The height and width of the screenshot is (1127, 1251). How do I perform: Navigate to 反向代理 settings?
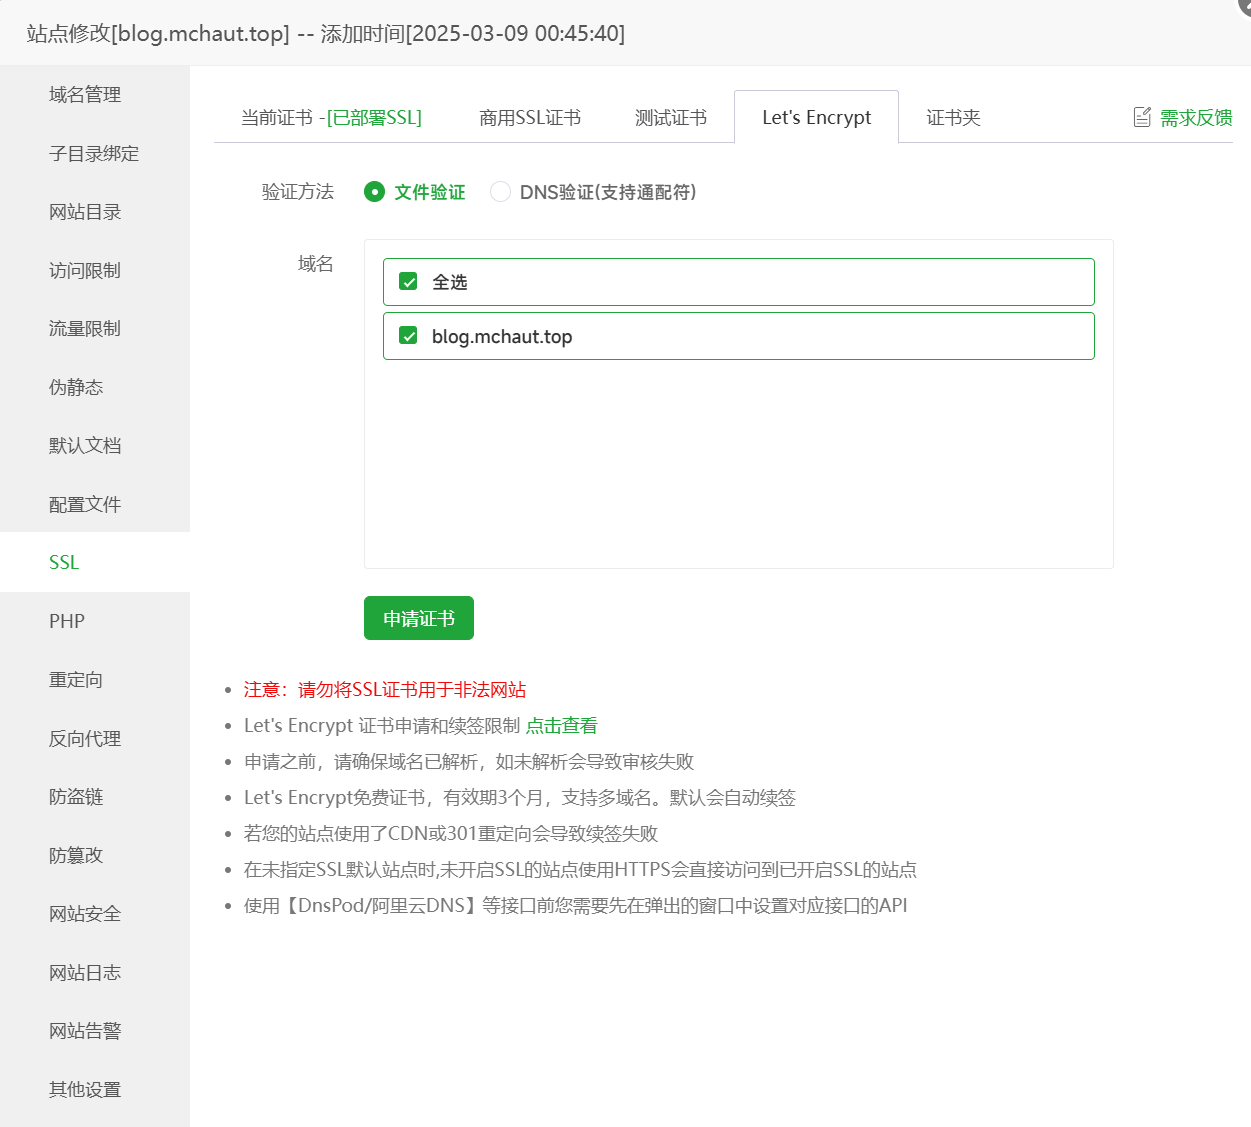tap(85, 738)
